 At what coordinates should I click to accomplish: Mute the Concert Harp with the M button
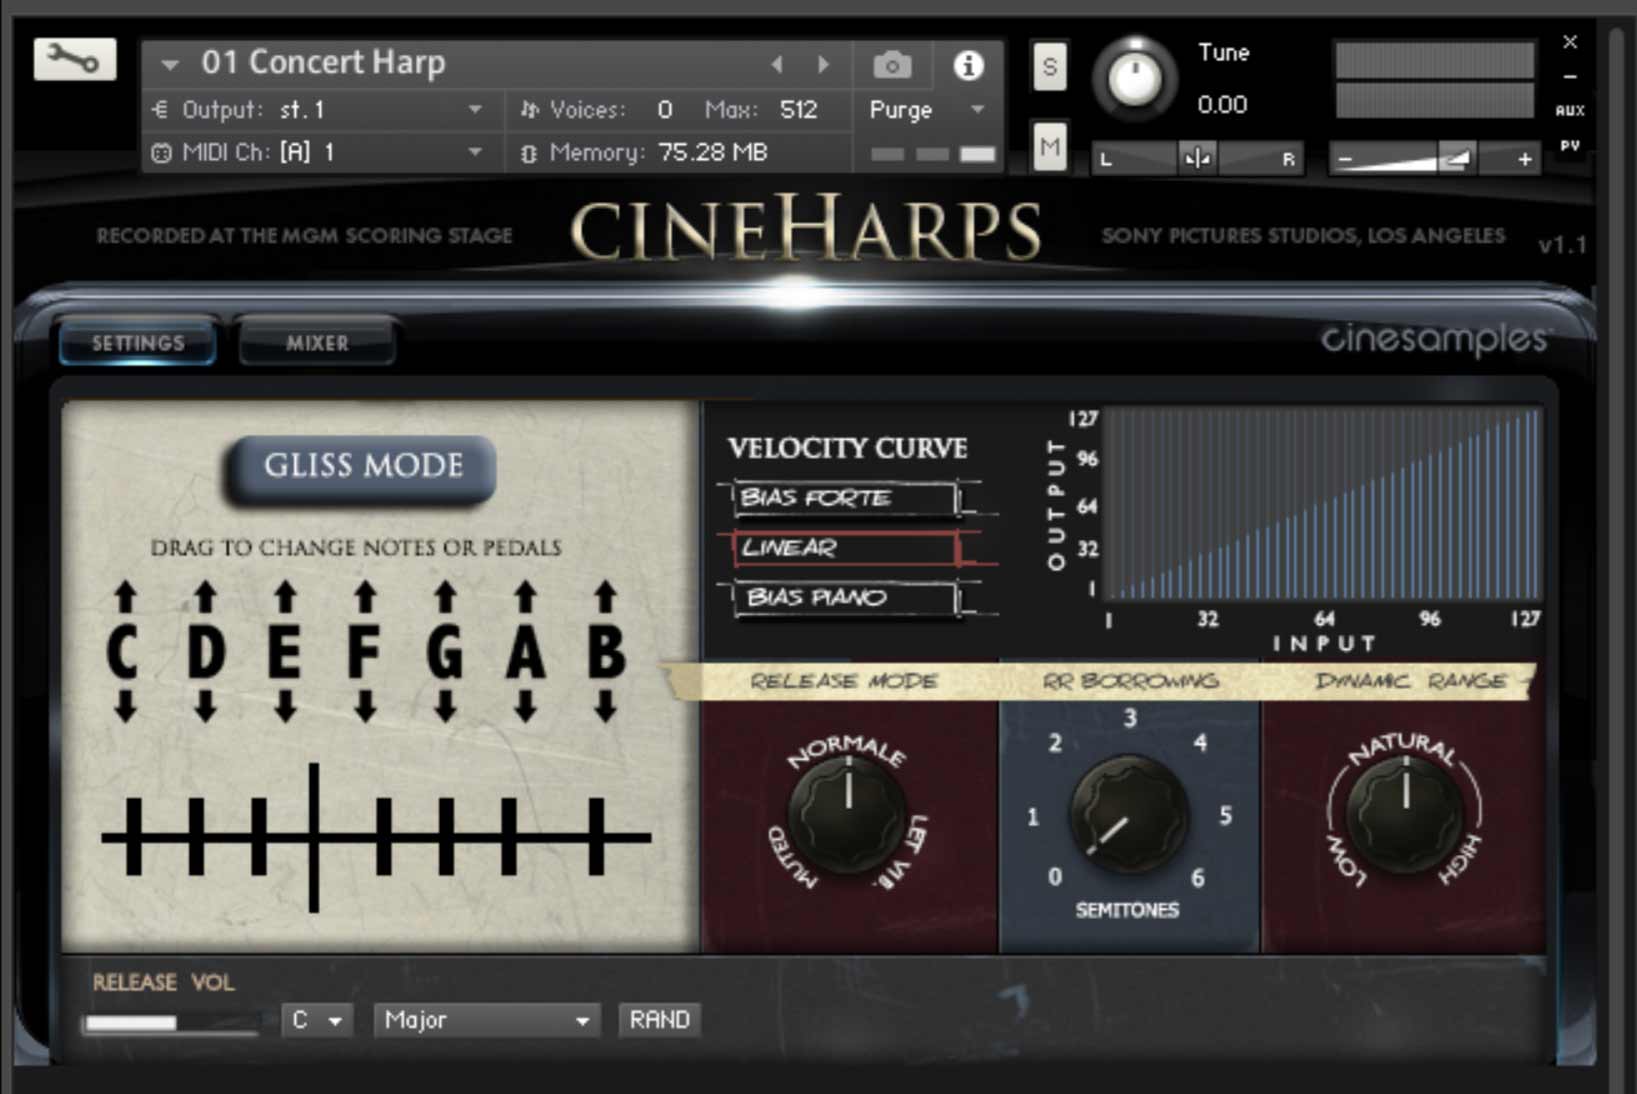coord(1049,148)
